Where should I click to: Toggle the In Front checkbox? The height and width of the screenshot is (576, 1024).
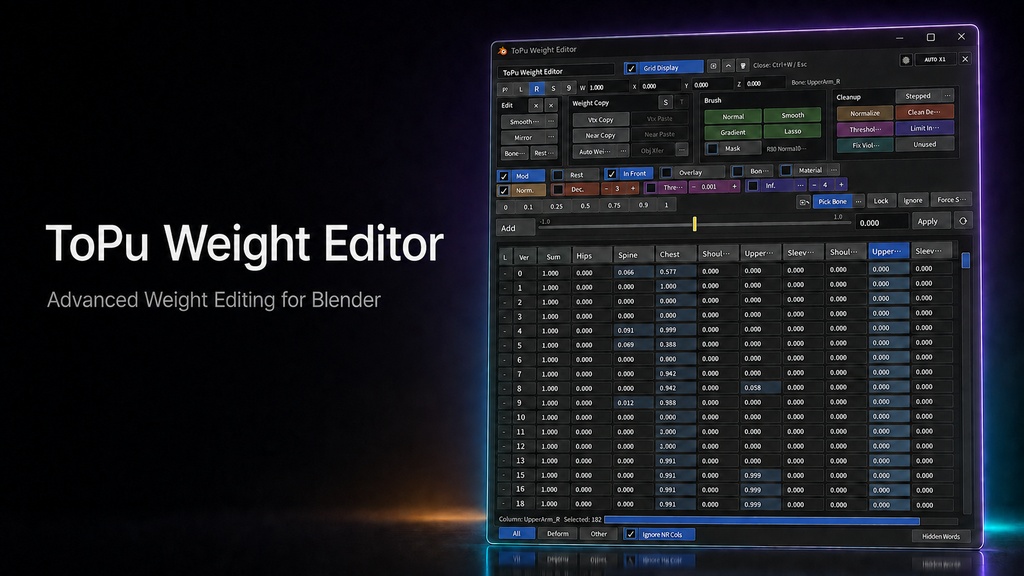[x=611, y=174]
